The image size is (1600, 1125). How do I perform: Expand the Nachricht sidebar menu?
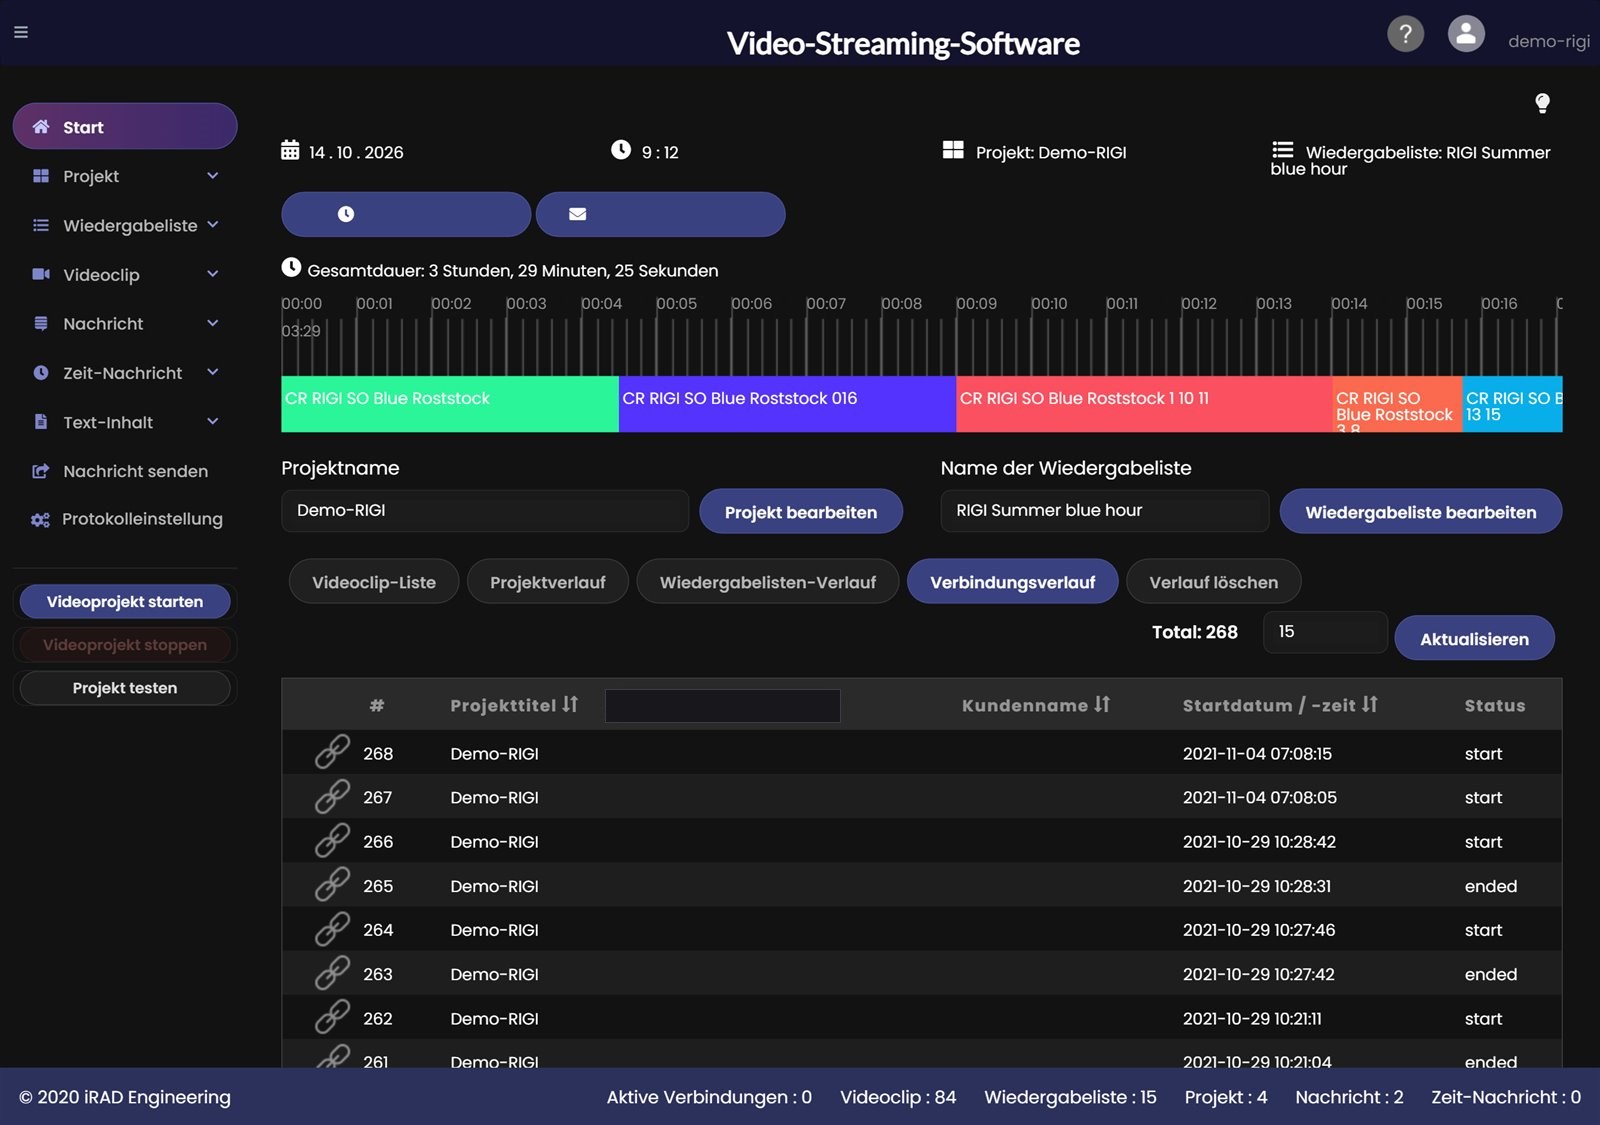125,323
